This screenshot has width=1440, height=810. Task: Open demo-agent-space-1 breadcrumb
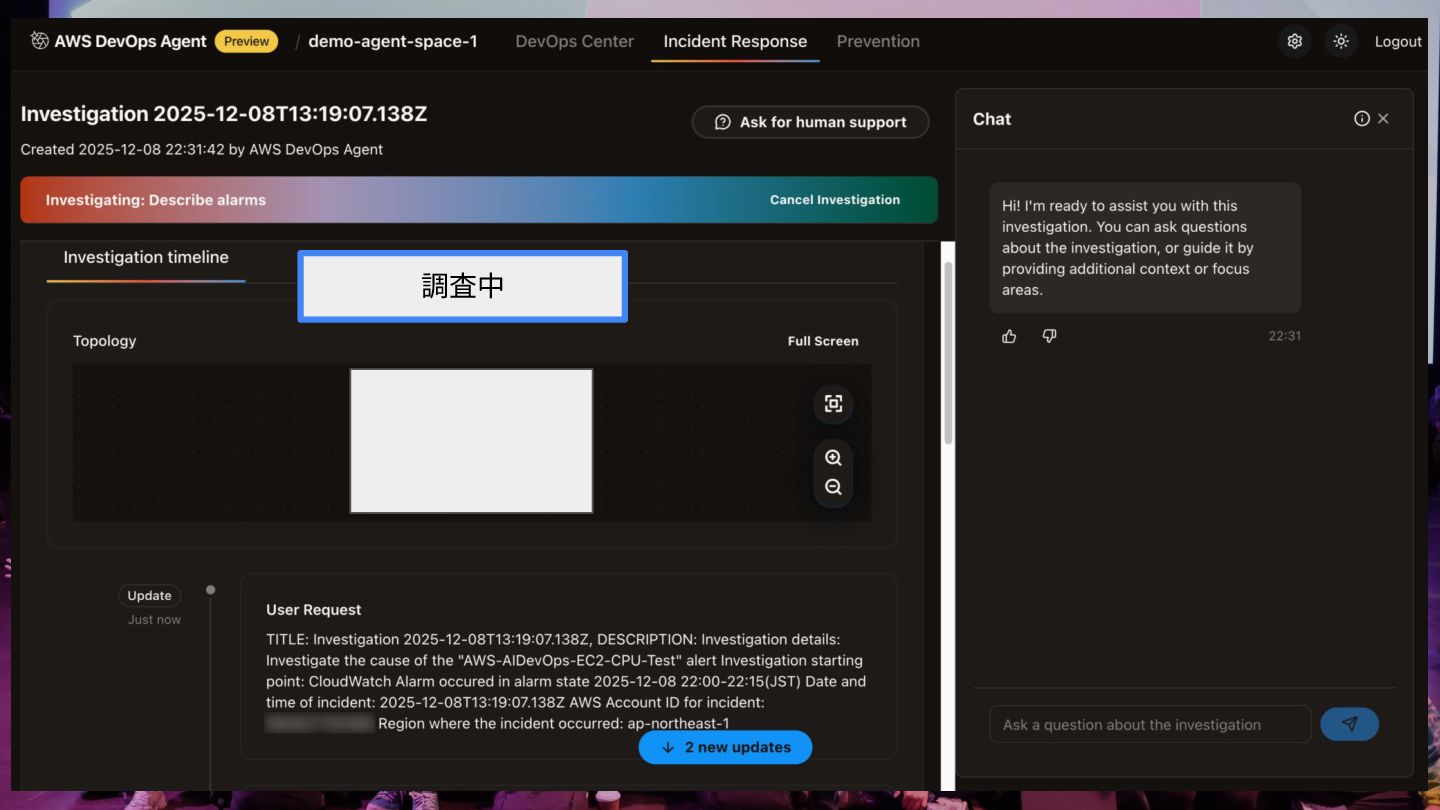[393, 41]
